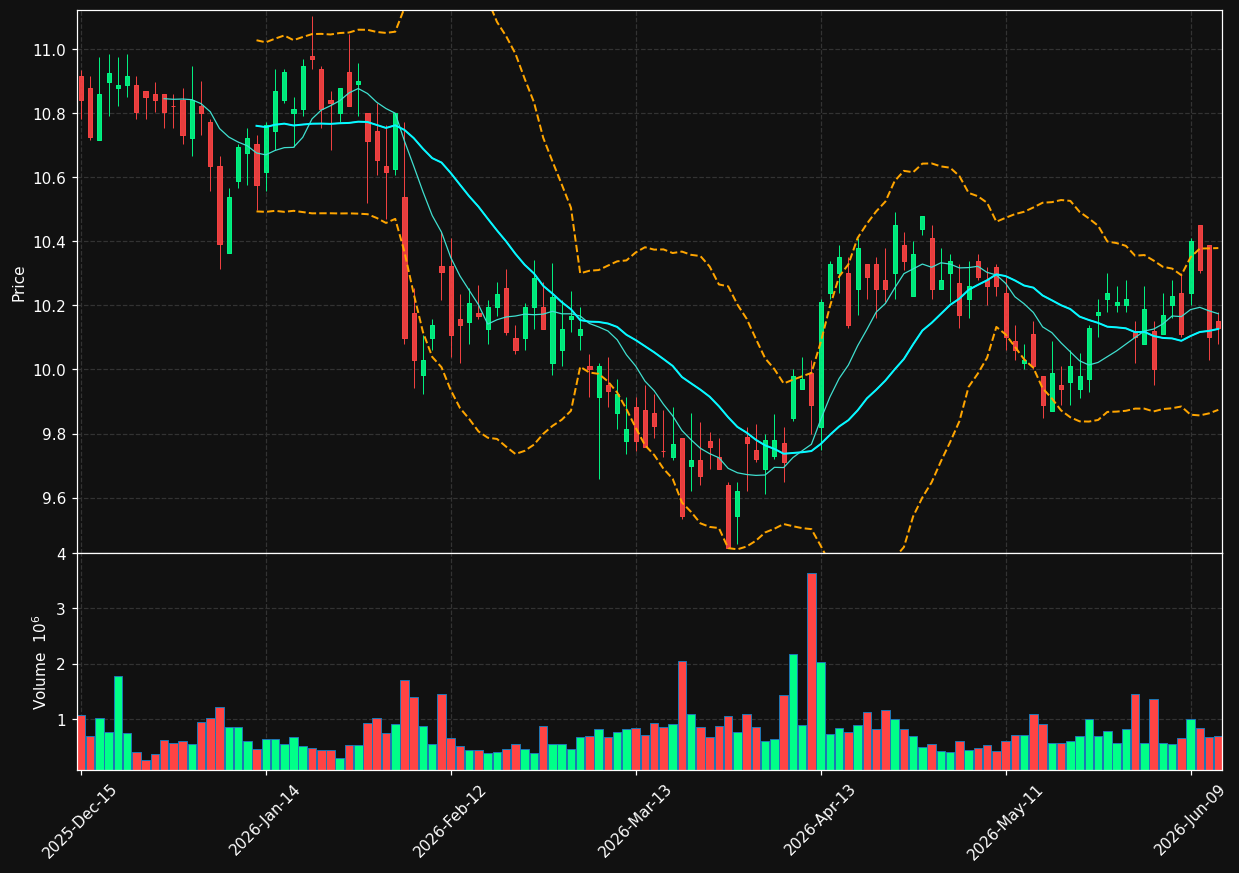Click the 2026-Feb-12 date label
The width and height of the screenshot is (1239, 873).
(449, 821)
